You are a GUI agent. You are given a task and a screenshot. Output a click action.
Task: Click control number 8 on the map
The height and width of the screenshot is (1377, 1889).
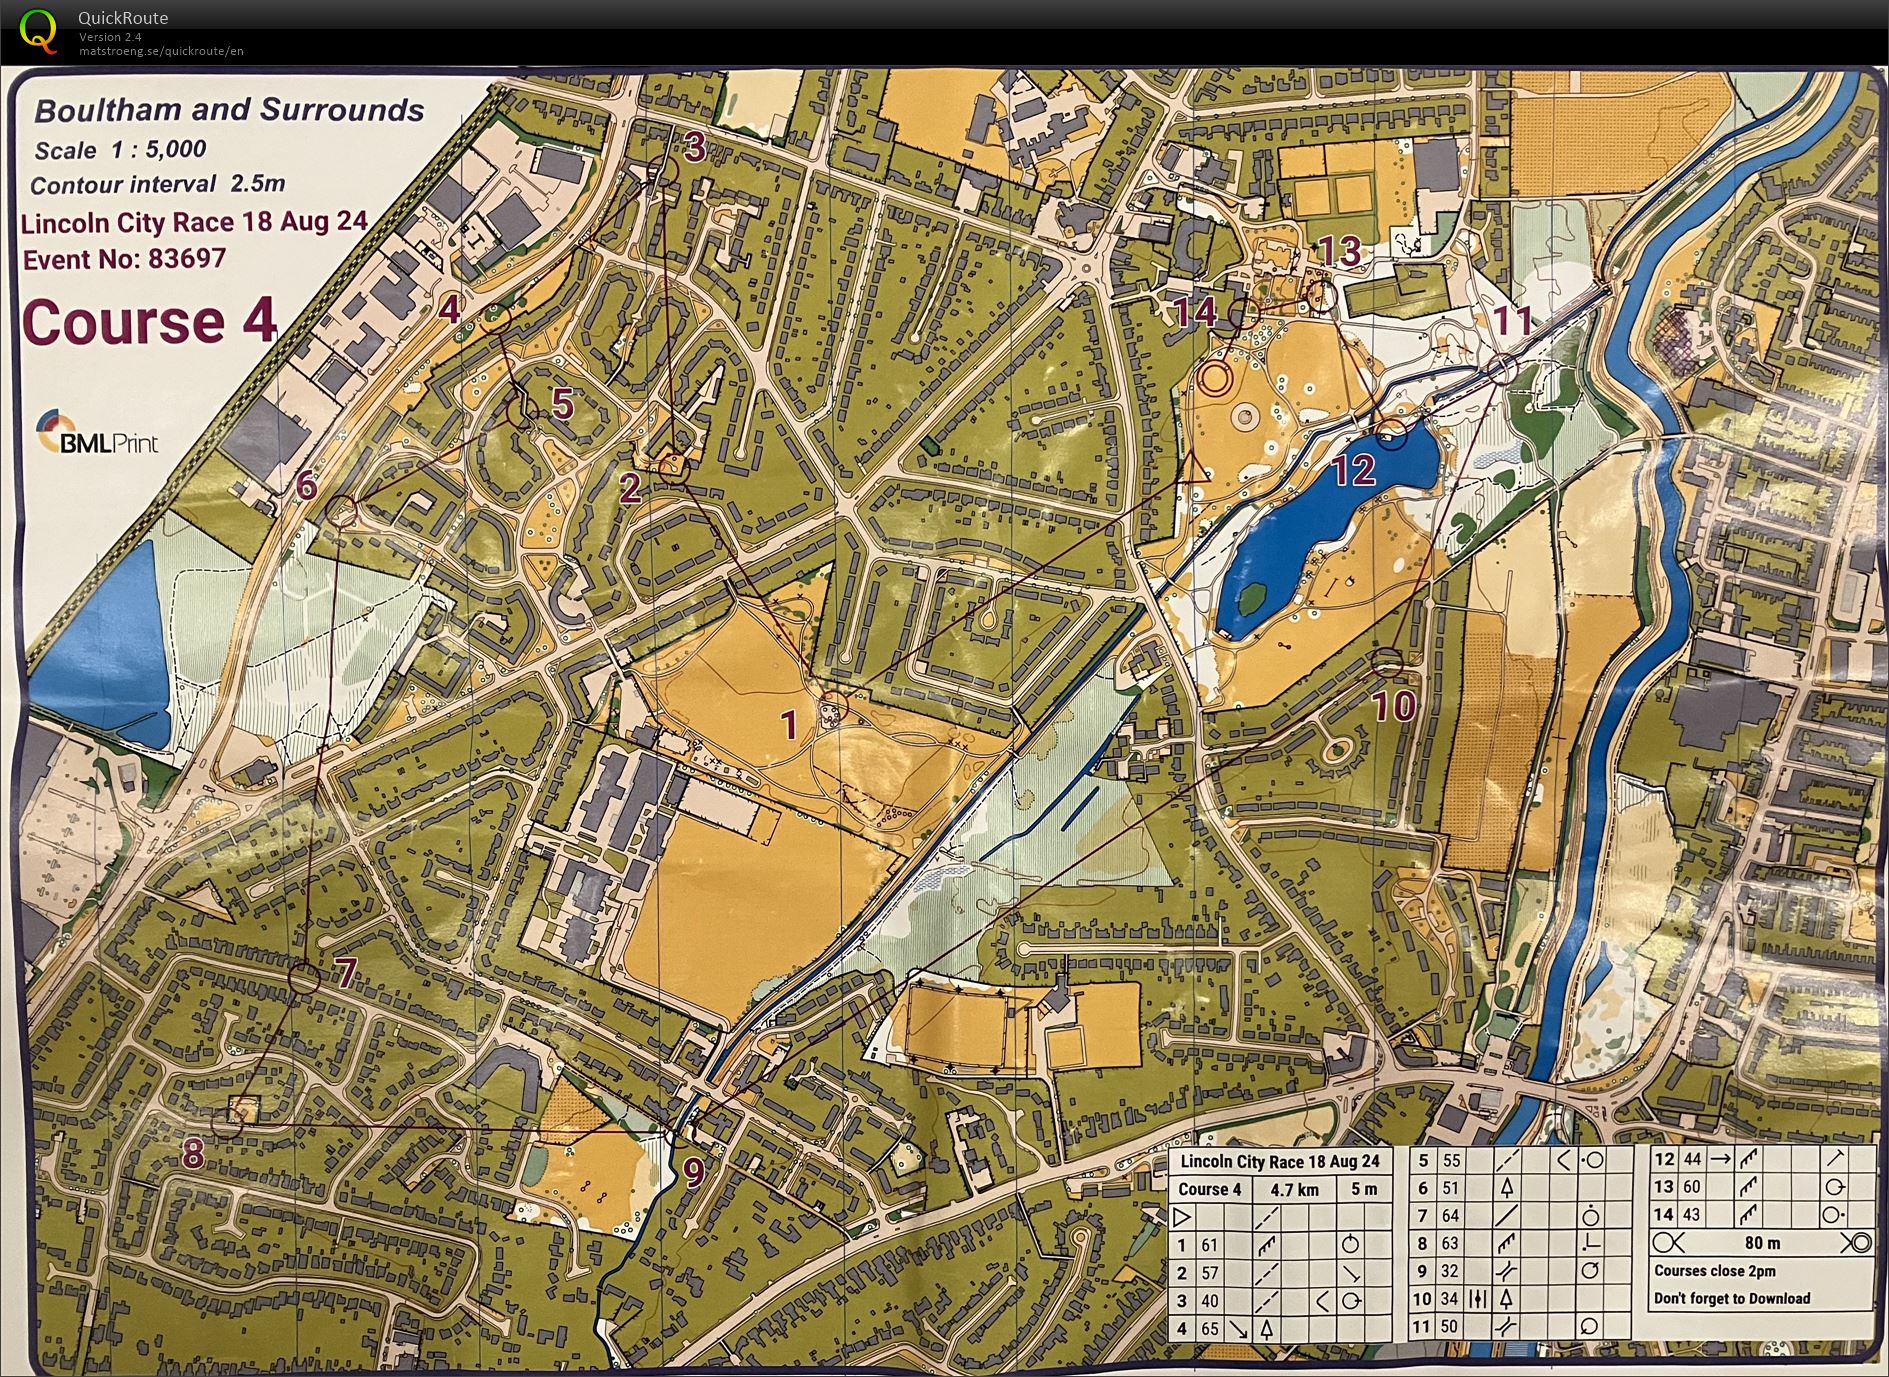193,1154
